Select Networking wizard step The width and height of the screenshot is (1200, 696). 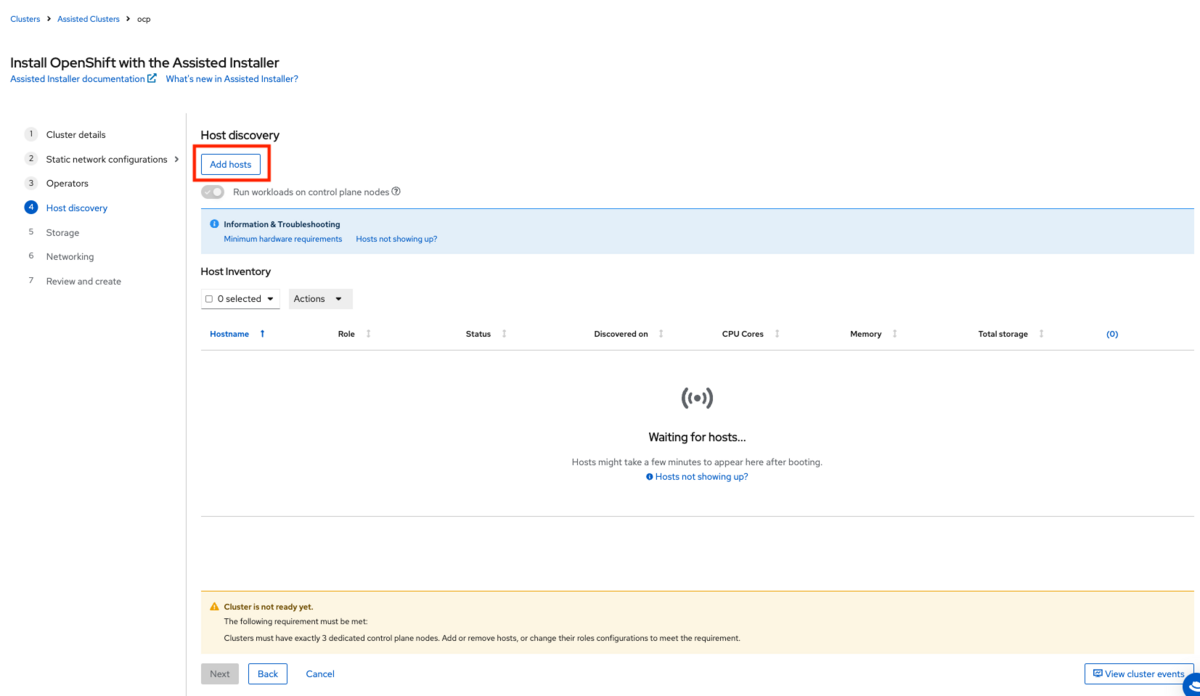click(x=70, y=257)
